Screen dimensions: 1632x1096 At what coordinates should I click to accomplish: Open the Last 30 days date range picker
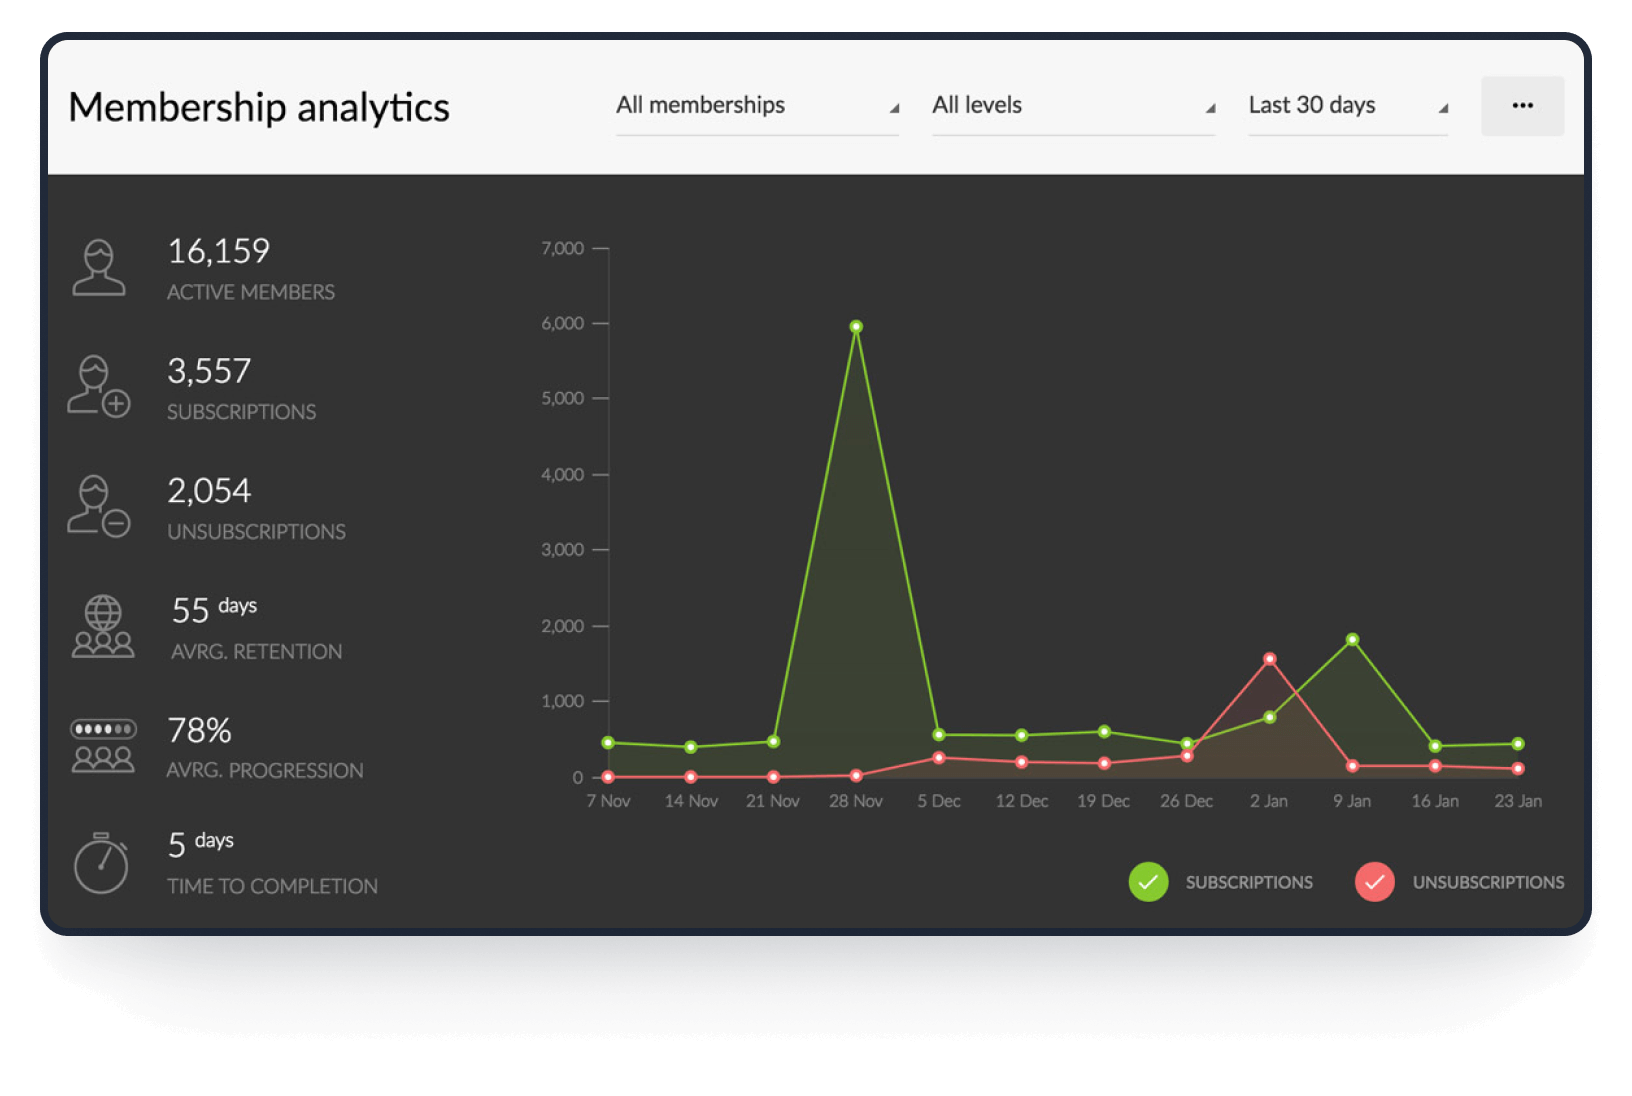1347,105
